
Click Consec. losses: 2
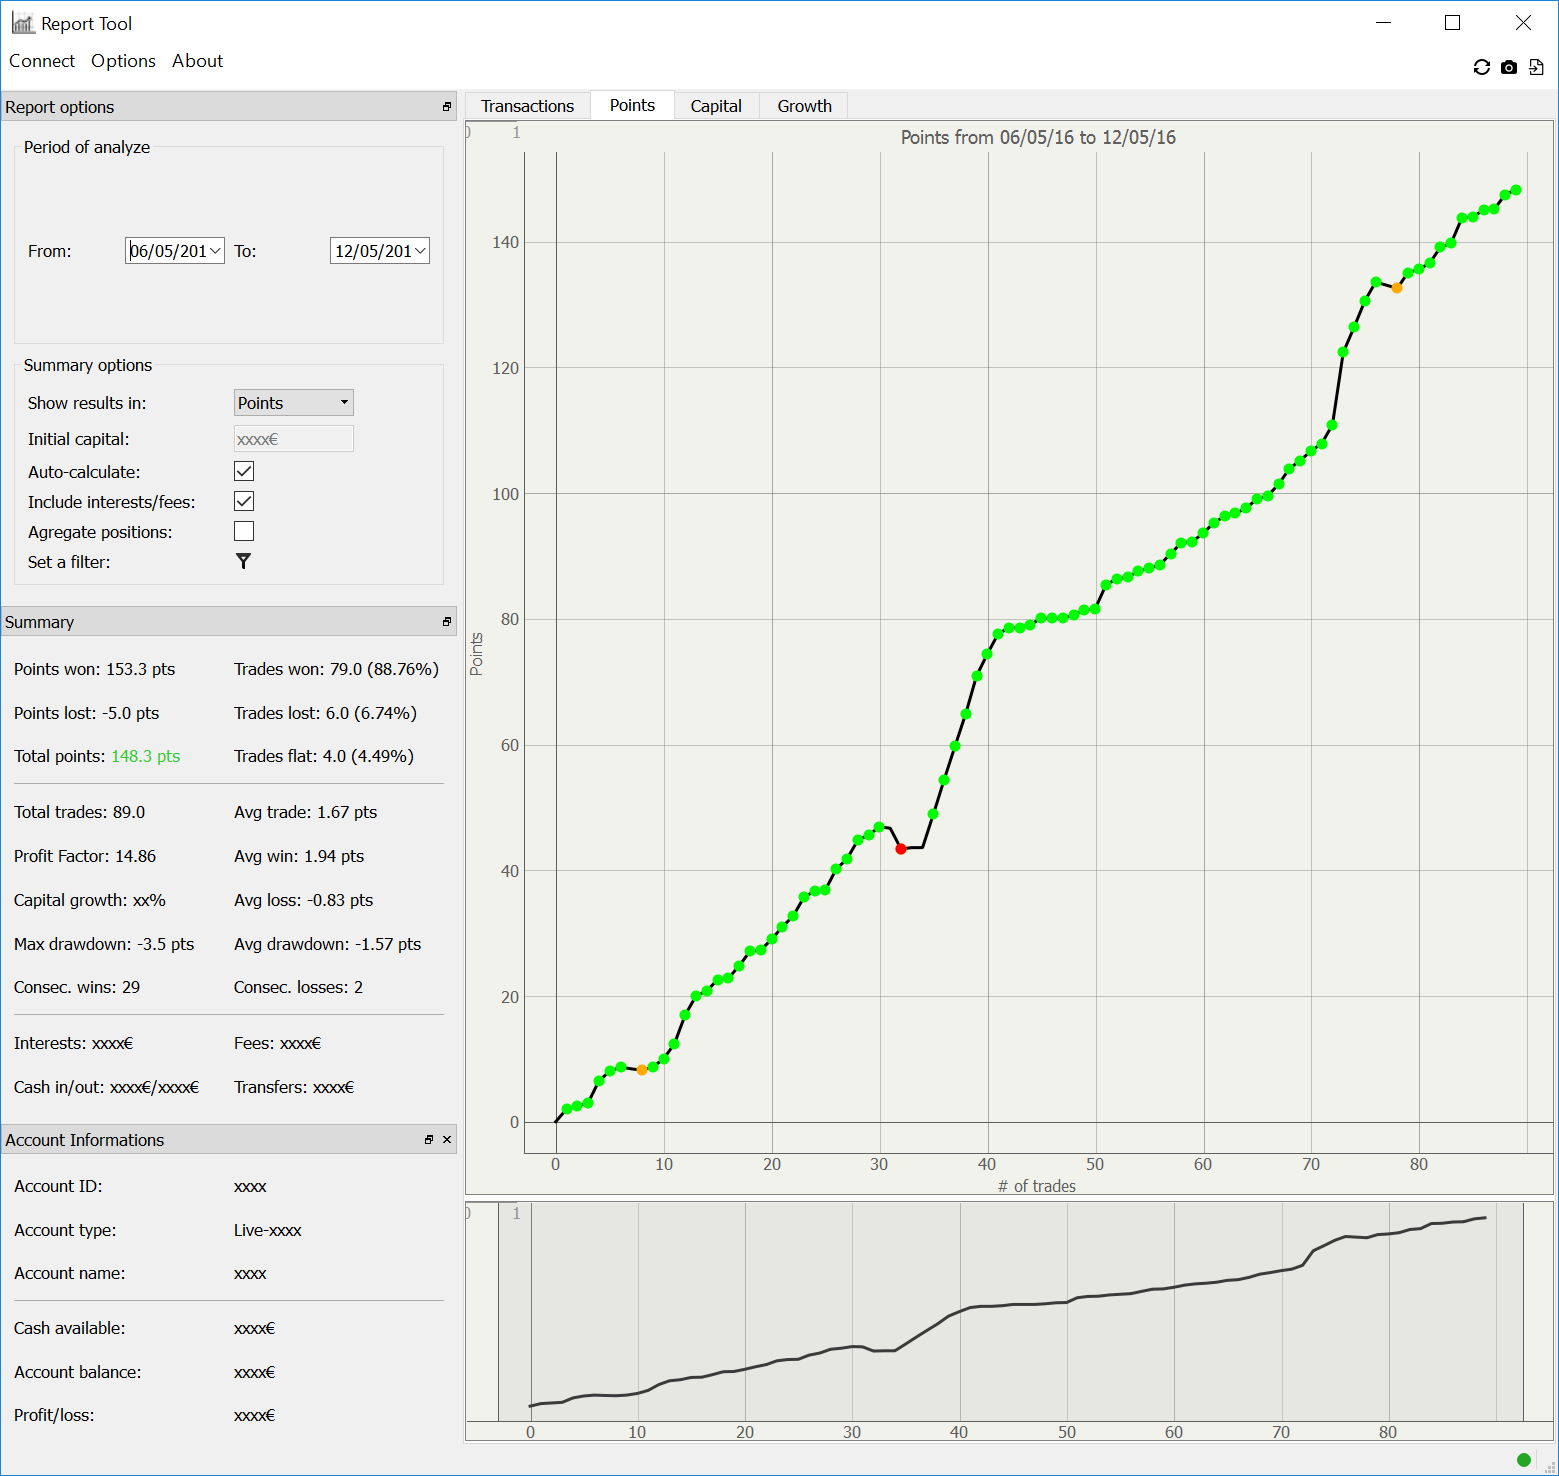tap(299, 987)
